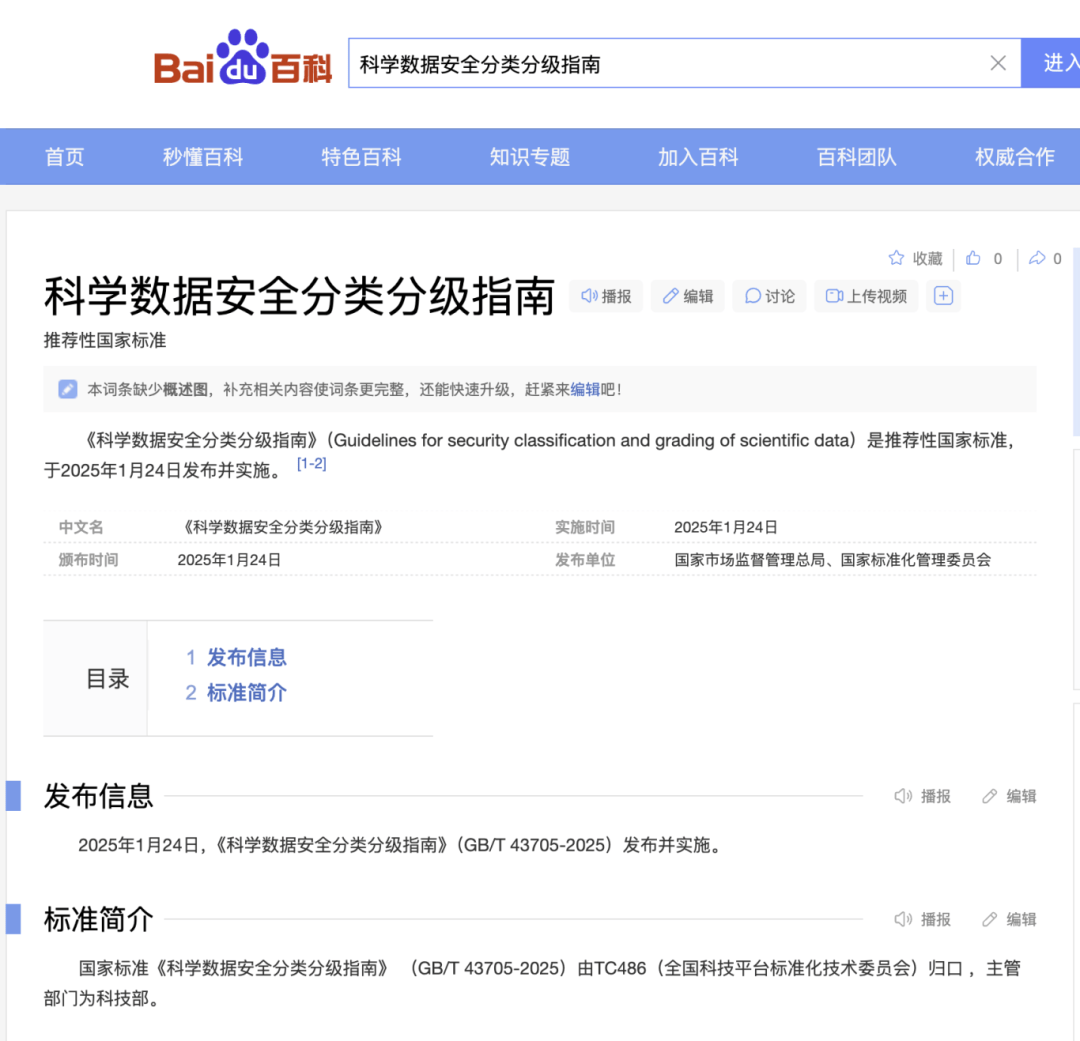Jump to 标准简介 in table of contents

click(x=246, y=693)
